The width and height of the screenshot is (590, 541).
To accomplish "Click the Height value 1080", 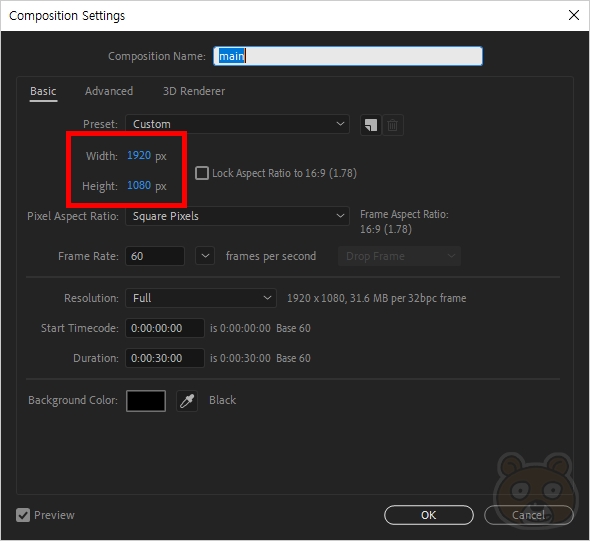I will [x=139, y=185].
